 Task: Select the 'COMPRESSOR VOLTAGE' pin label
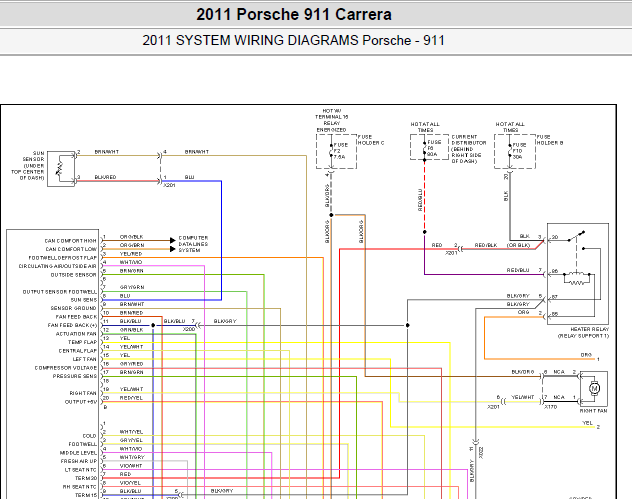pyautogui.click(x=66, y=368)
